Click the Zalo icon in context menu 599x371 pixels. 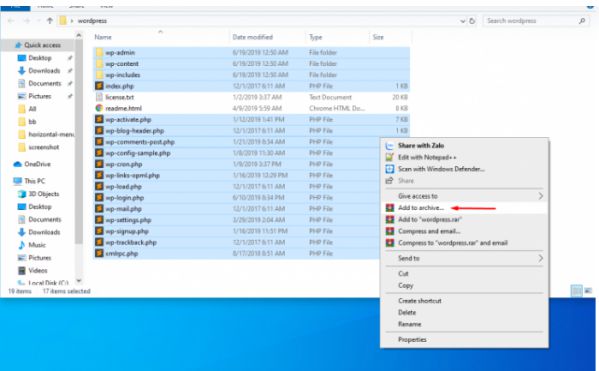390,146
